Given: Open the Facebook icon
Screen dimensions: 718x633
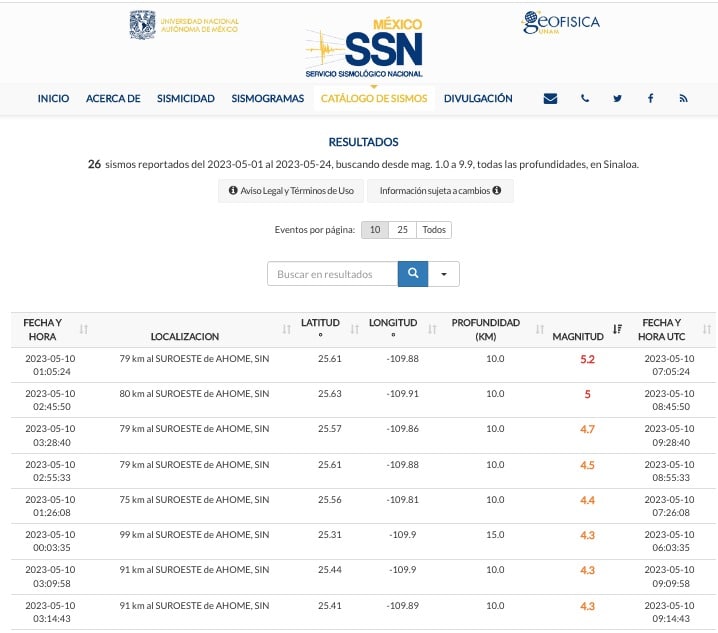Looking at the screenshot, I should pyautogui.click(x=651, y=98).
